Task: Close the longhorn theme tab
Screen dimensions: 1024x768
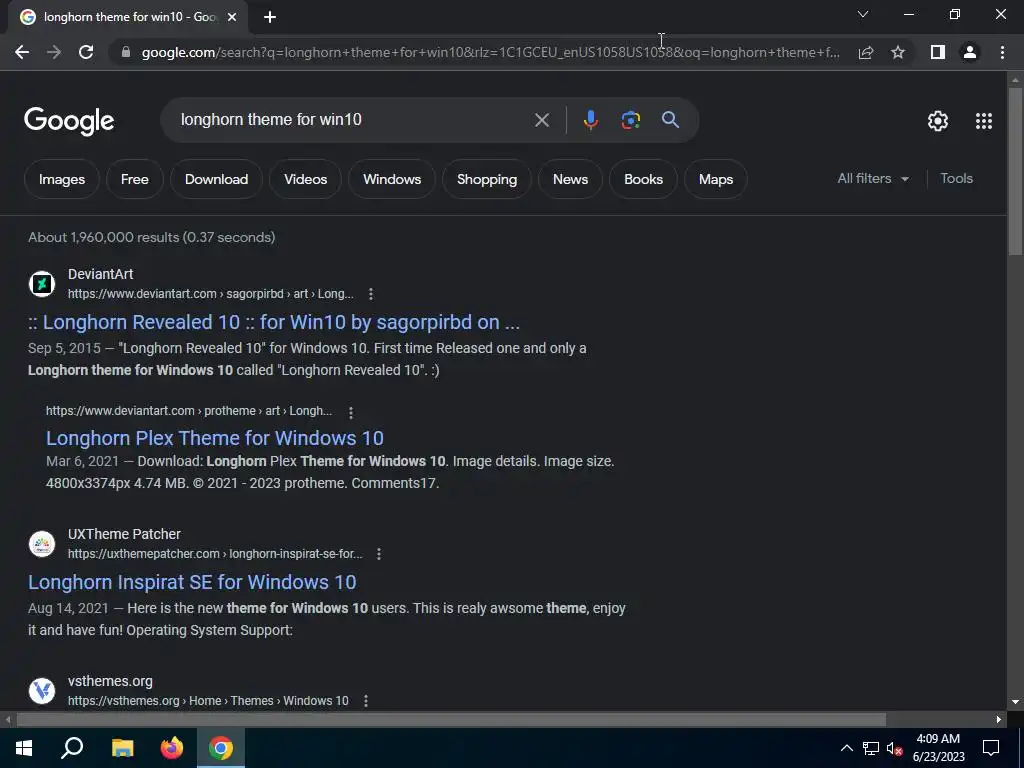Action: click(x=232, y=17)
